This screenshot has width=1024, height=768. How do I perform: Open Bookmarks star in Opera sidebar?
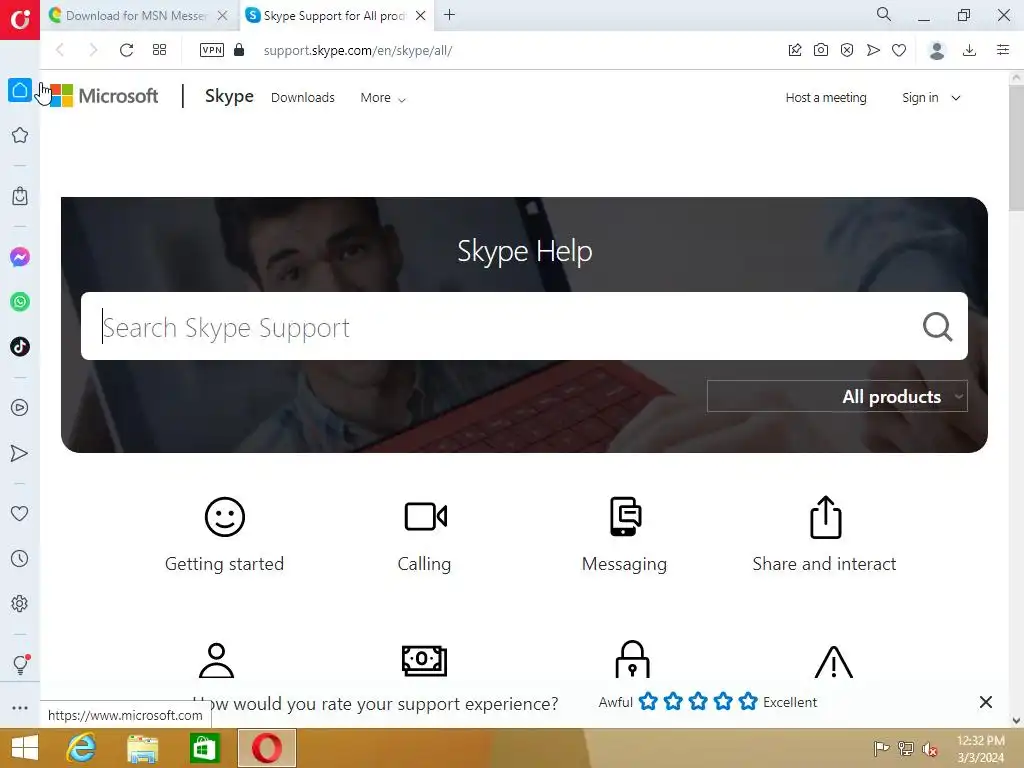(20, 135)
